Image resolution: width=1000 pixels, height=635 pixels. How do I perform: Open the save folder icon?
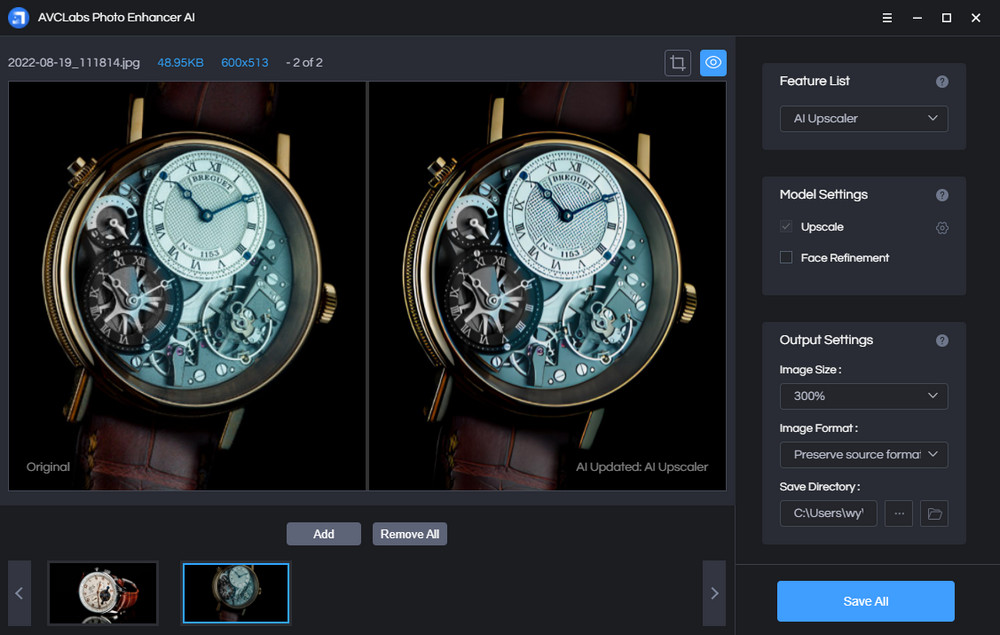pyautogui.click(x=934, y=513)
